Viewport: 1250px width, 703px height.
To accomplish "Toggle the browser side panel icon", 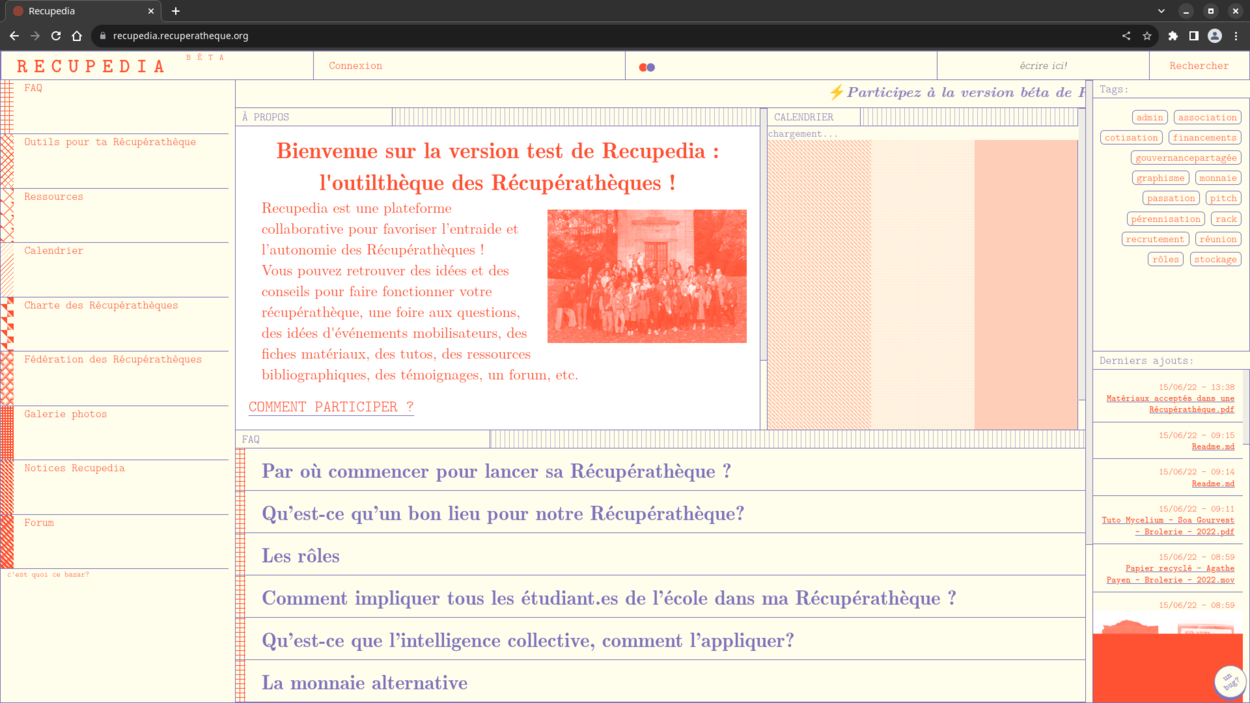I will pos(1194,36).
